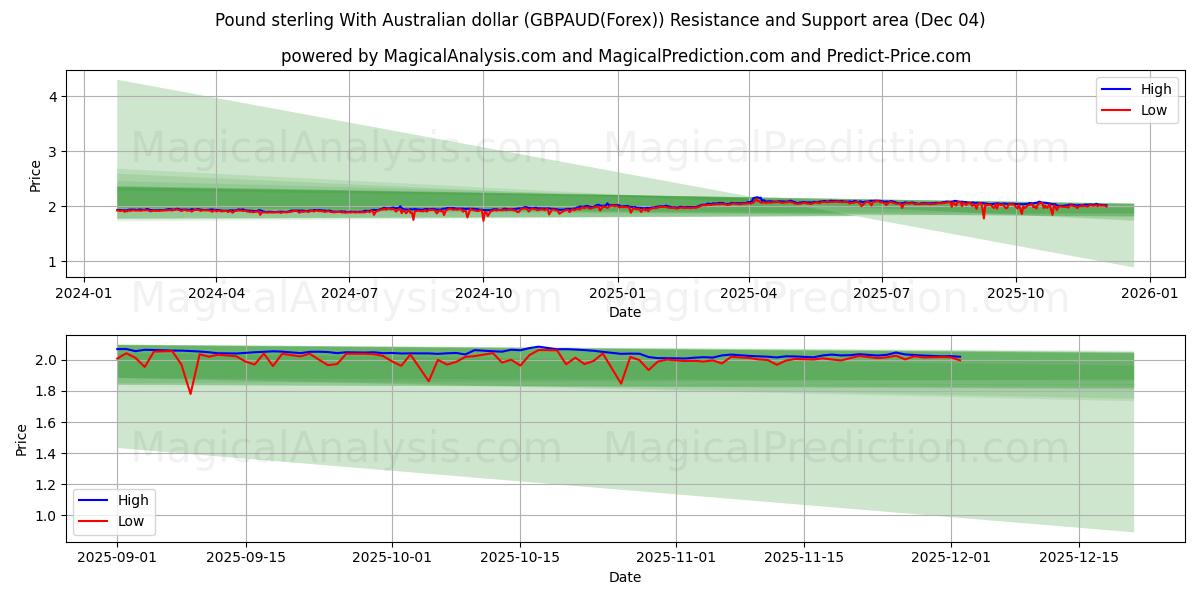This screenshot has height=600, width=1200.
Task: Click the blue High line sample in top legend
Action: (1117, 89)
